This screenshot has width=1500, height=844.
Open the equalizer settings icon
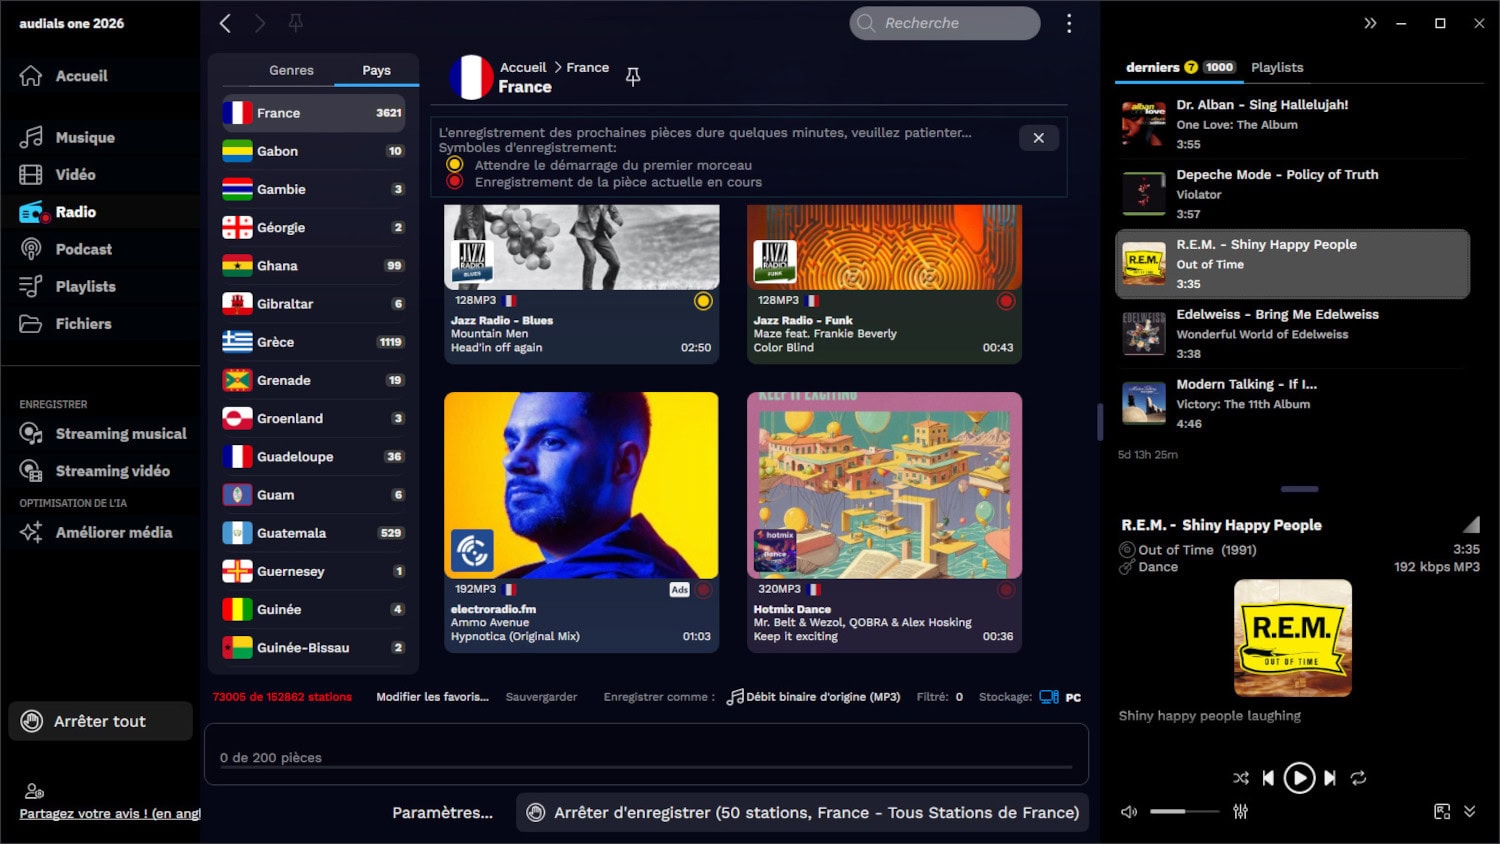[x=1241, y=812]
